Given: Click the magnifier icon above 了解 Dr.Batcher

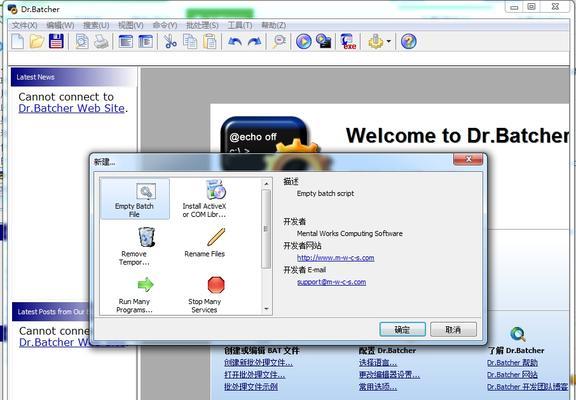Looking at the screenshot, I should click(518, 334).
